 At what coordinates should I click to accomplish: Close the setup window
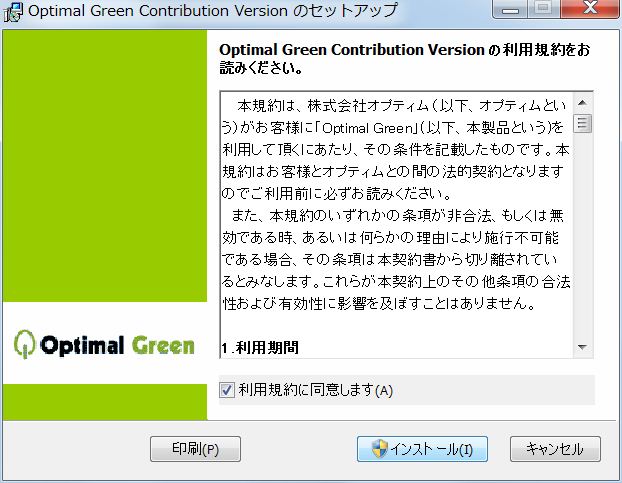[589, 9]
